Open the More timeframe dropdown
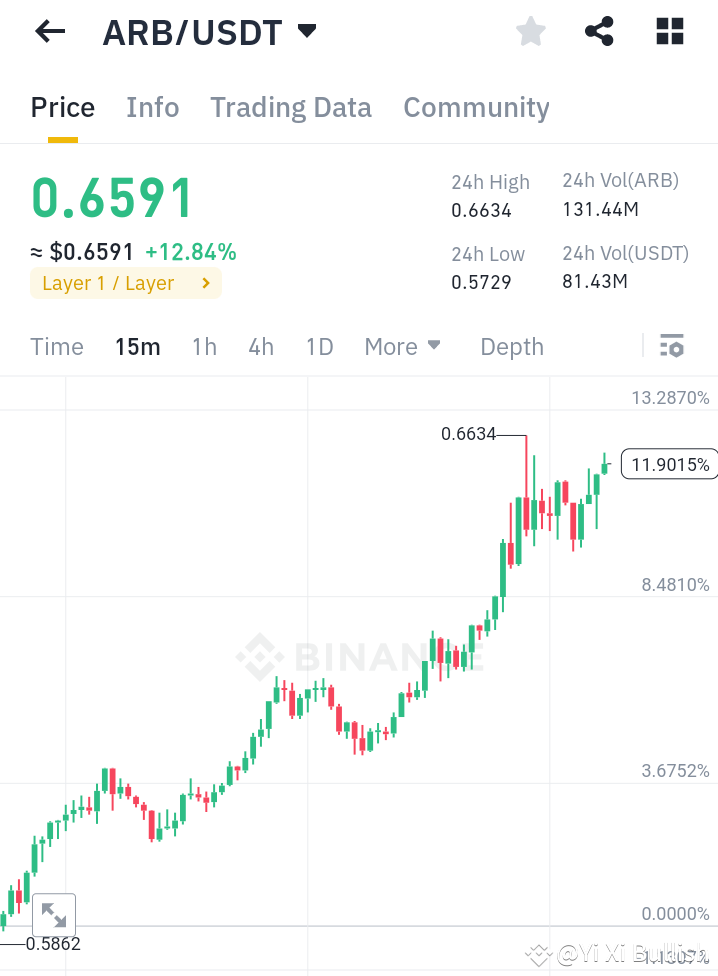The image size is (718, 976). (x=402, y=346)
